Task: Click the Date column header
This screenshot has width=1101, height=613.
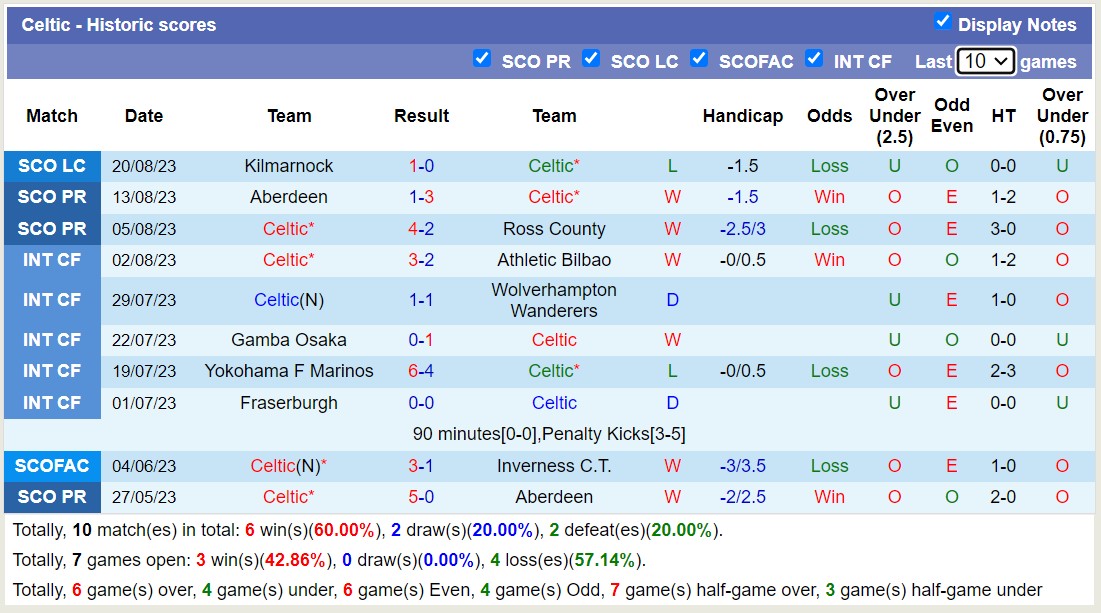Action: (x=143, y=116)
